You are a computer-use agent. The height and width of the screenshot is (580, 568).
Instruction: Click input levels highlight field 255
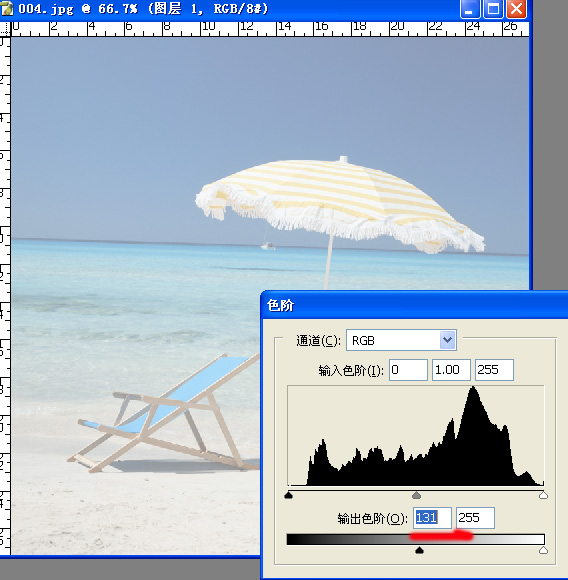pyautogui.click(x=494, y=370)
